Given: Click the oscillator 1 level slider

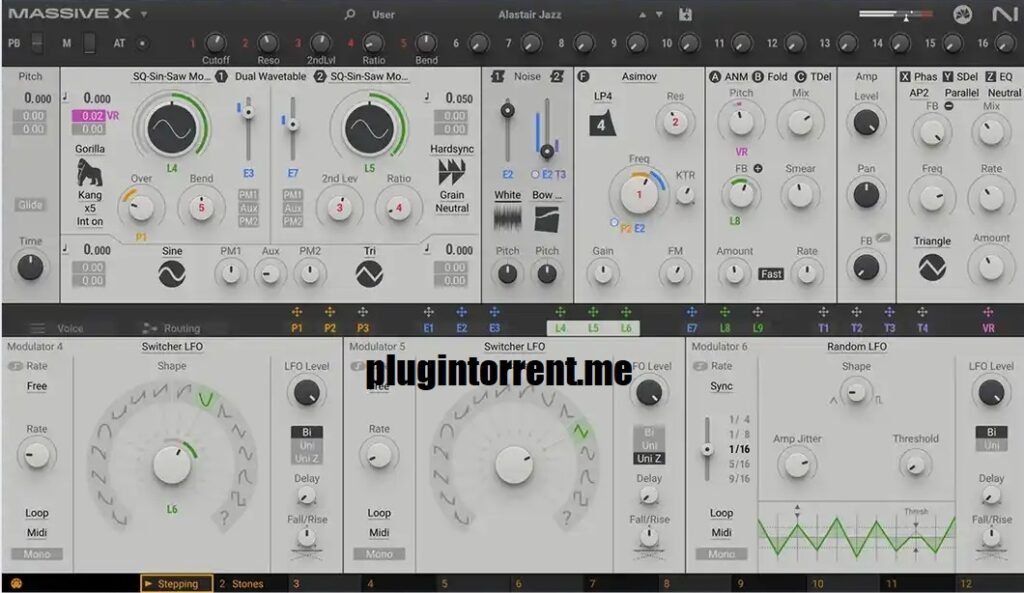Looking at the screenshot, I should (248, 131).
